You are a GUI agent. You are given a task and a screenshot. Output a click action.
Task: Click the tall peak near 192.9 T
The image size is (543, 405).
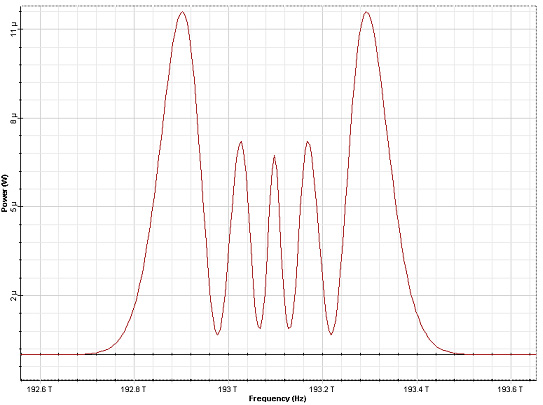pos(183,12)
